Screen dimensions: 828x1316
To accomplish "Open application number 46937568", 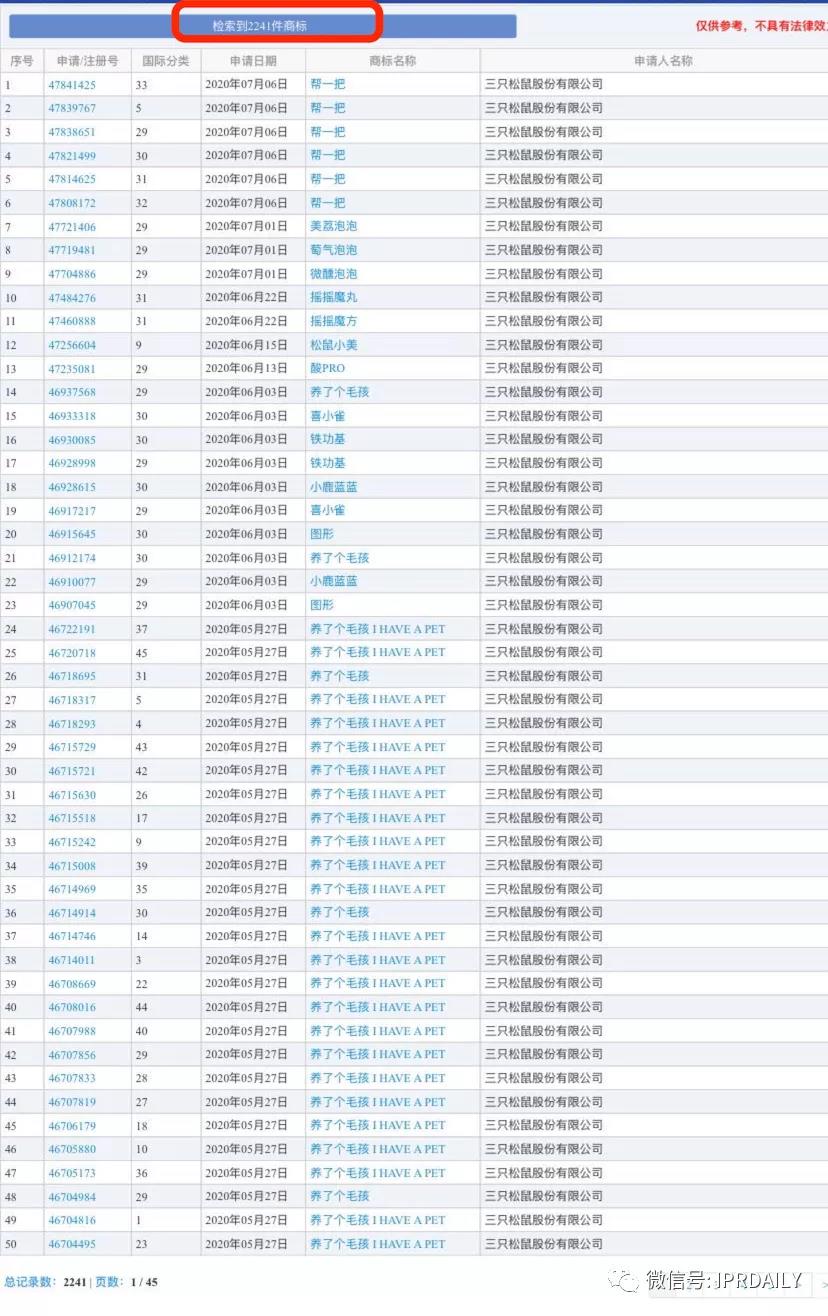I will click(72, 392).
